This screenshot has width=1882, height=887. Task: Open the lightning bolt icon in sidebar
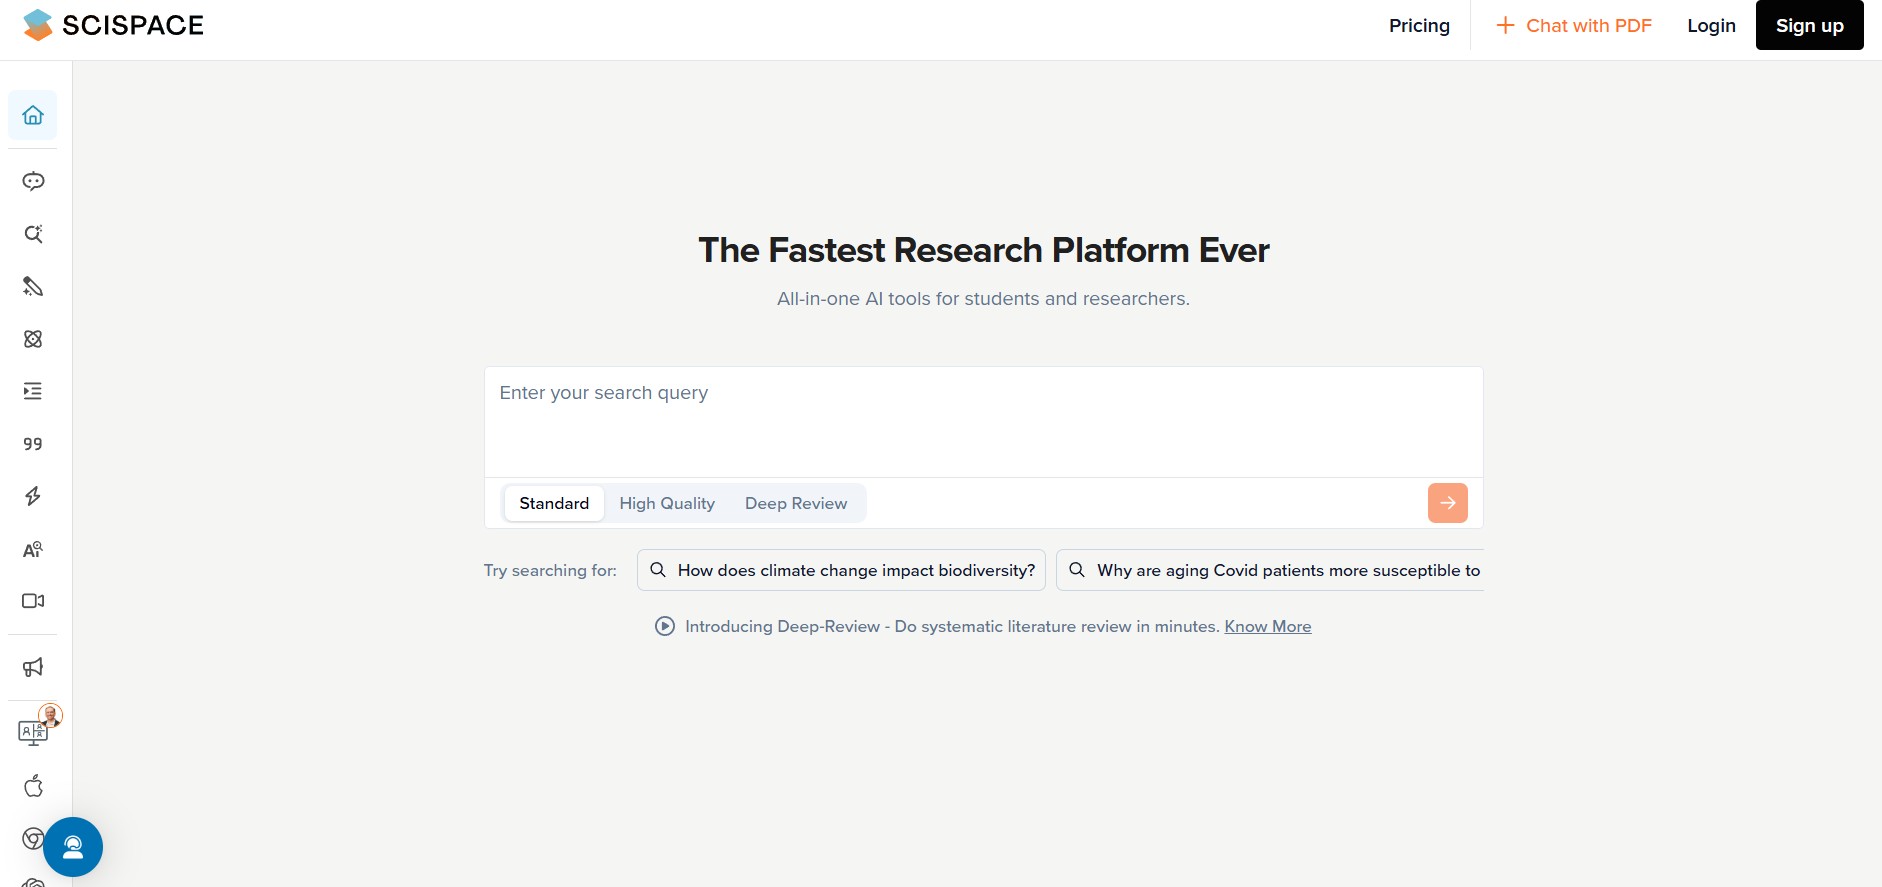[33, 496]
